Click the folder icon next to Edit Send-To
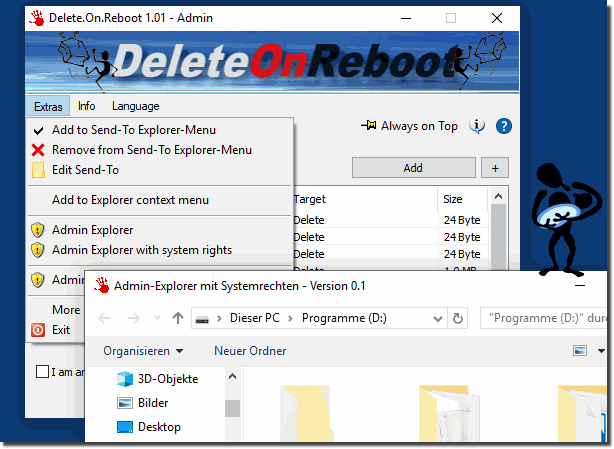This screenshot has height=449, width=614. (38, 170)
